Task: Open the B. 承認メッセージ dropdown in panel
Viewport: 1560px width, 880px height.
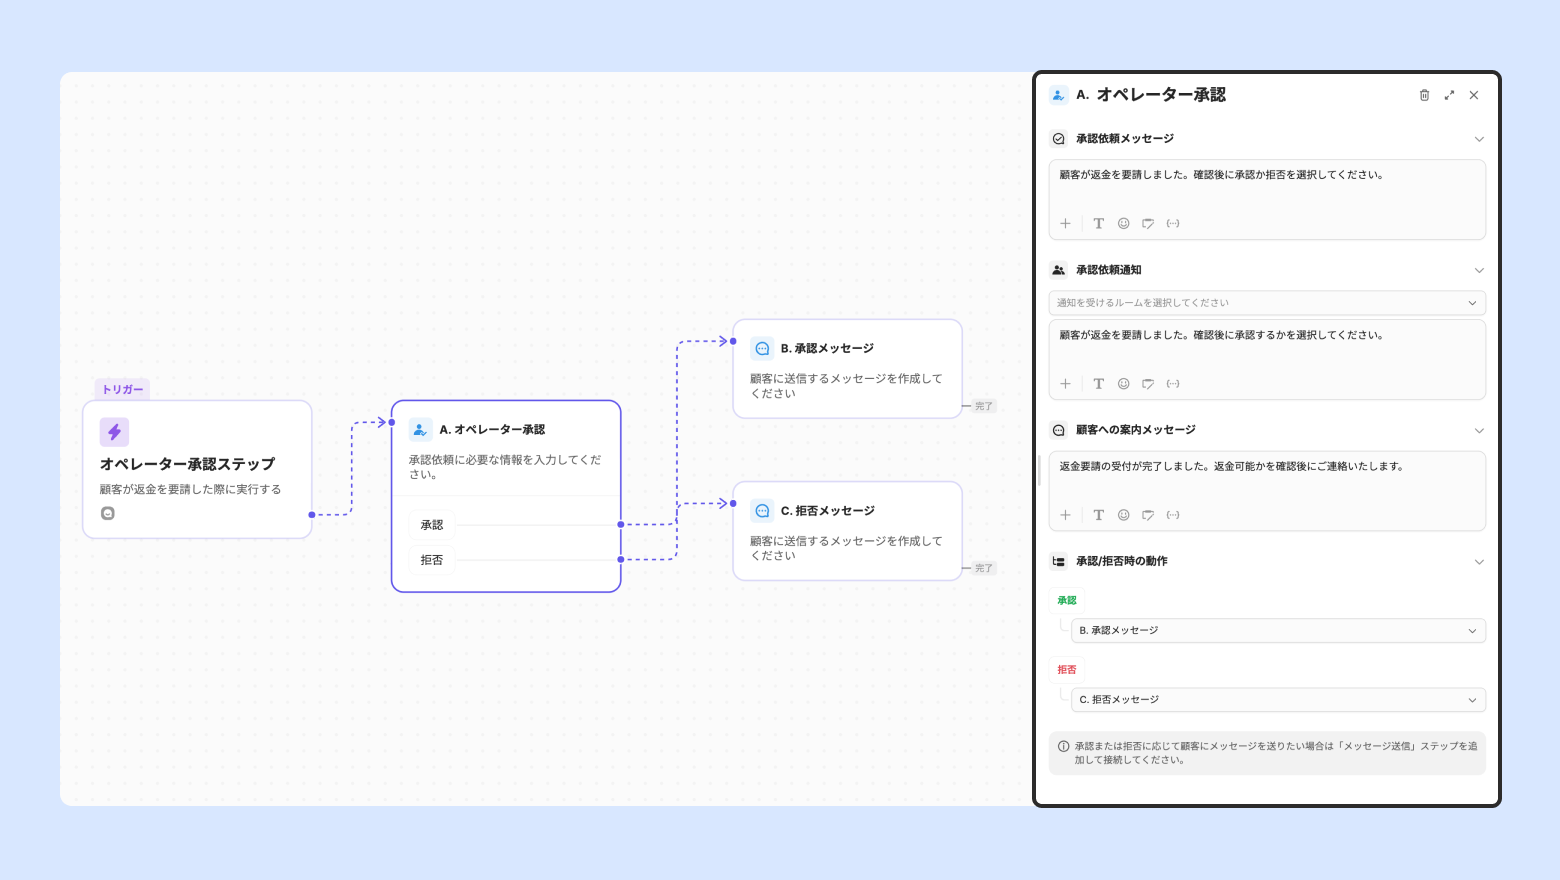Action: 1278,631
